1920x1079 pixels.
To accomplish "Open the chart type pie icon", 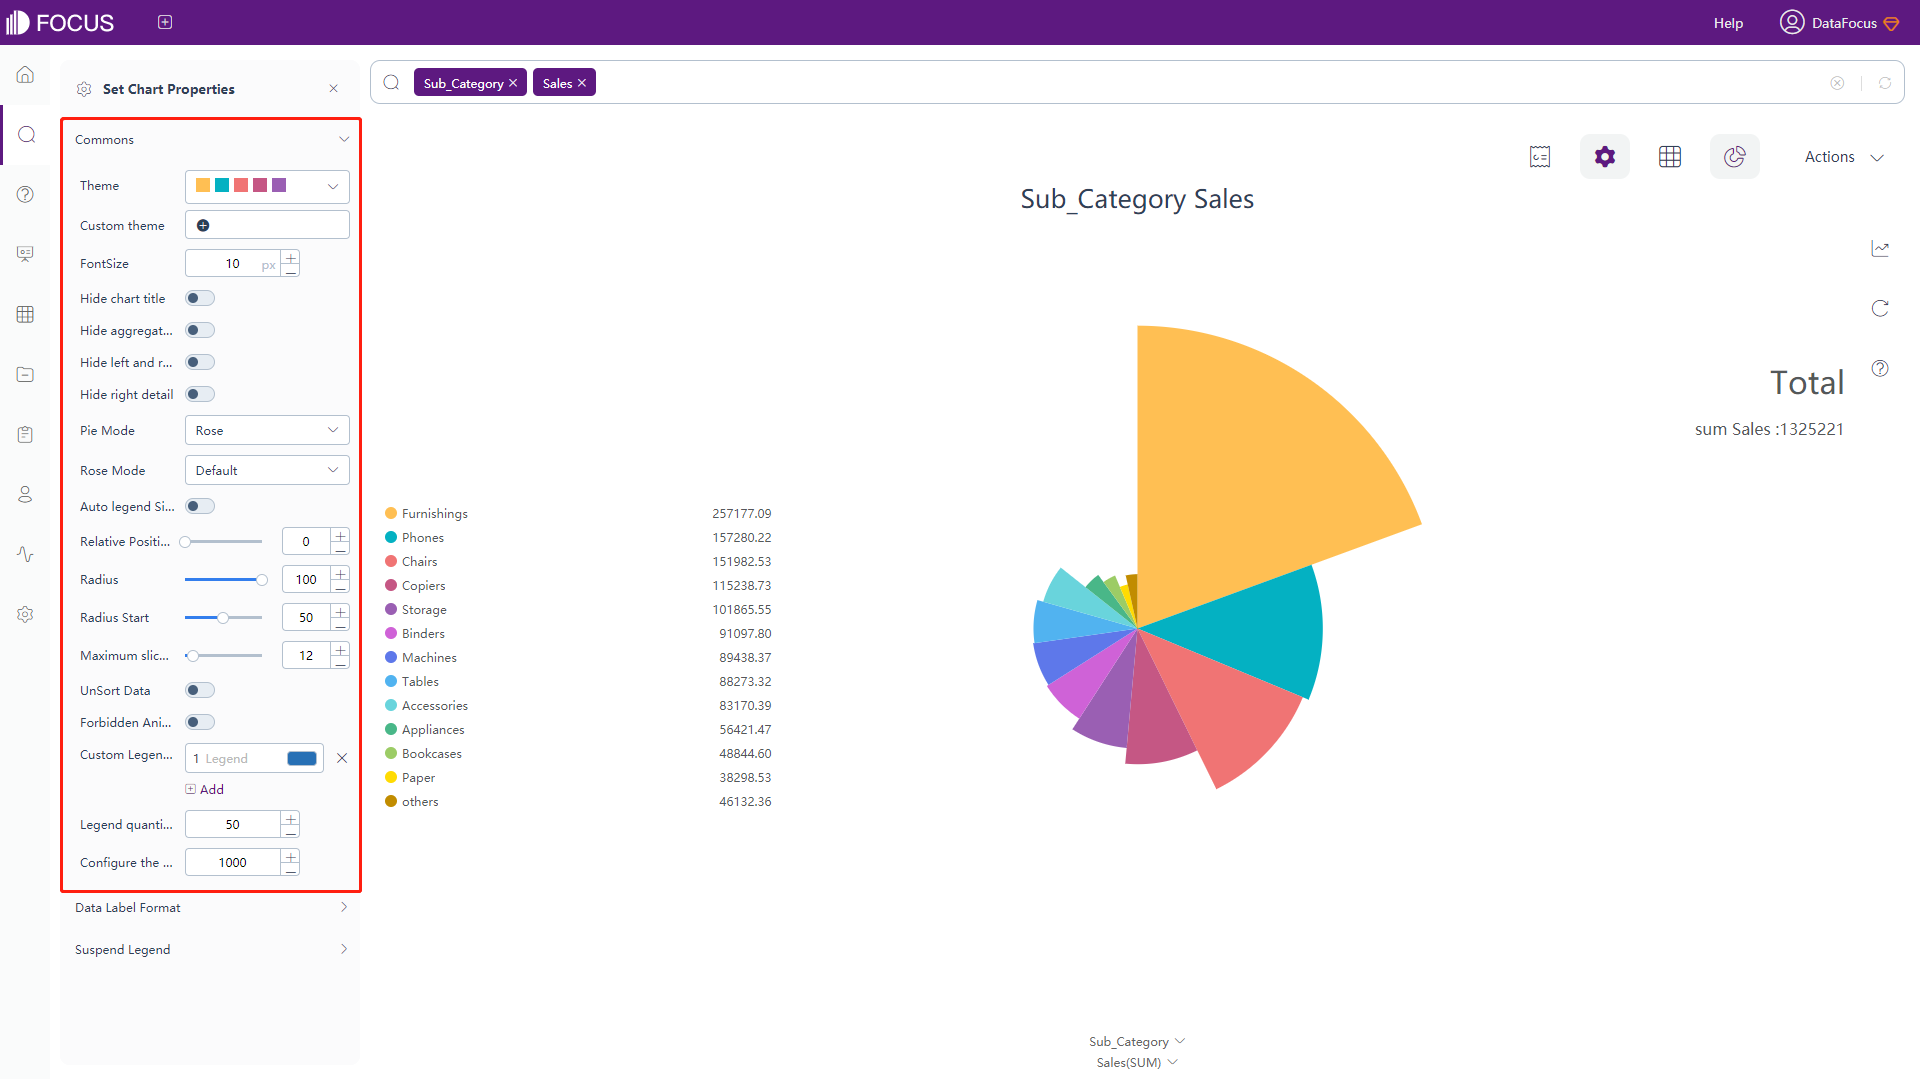I will pos(1735,157).
